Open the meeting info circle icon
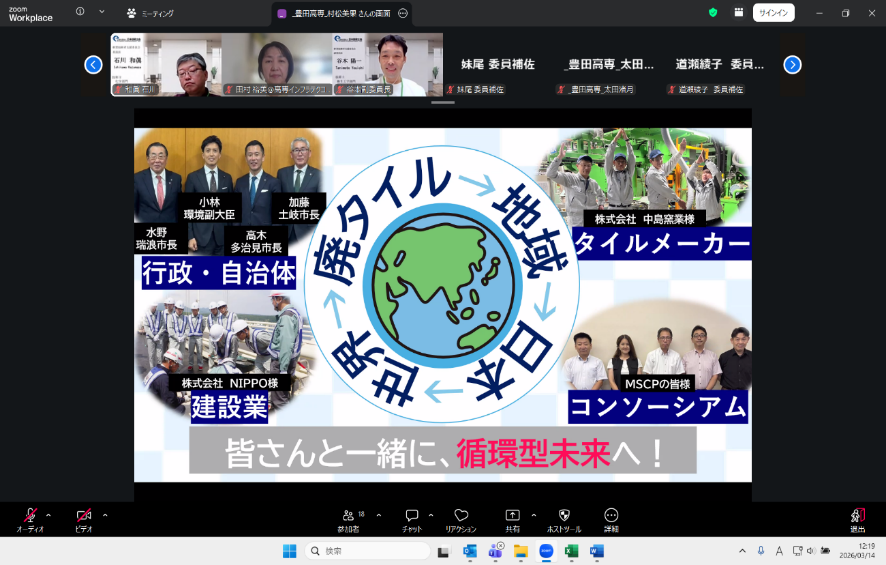The width and height of the screenshot is (886, 565). point(80,12)
